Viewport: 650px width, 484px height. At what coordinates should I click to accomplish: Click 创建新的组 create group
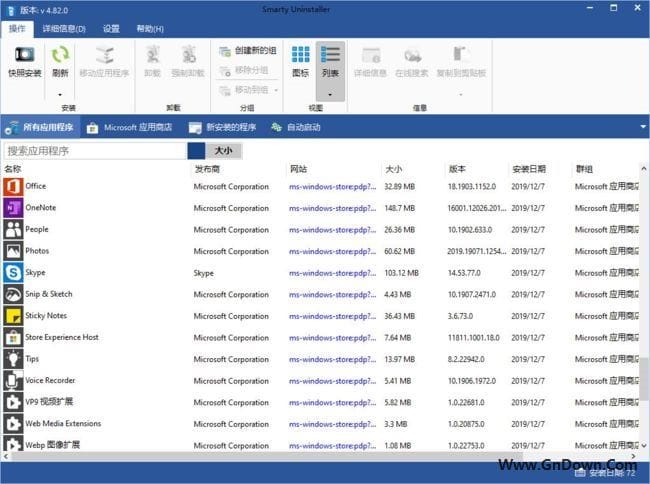[x=247, y=51]
